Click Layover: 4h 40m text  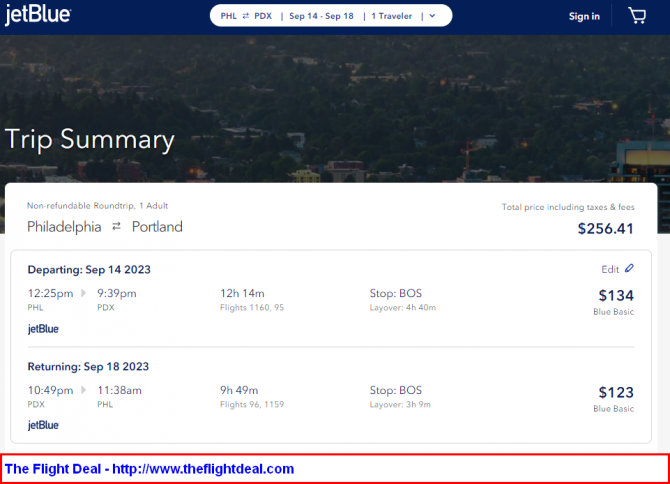point(403,308)
